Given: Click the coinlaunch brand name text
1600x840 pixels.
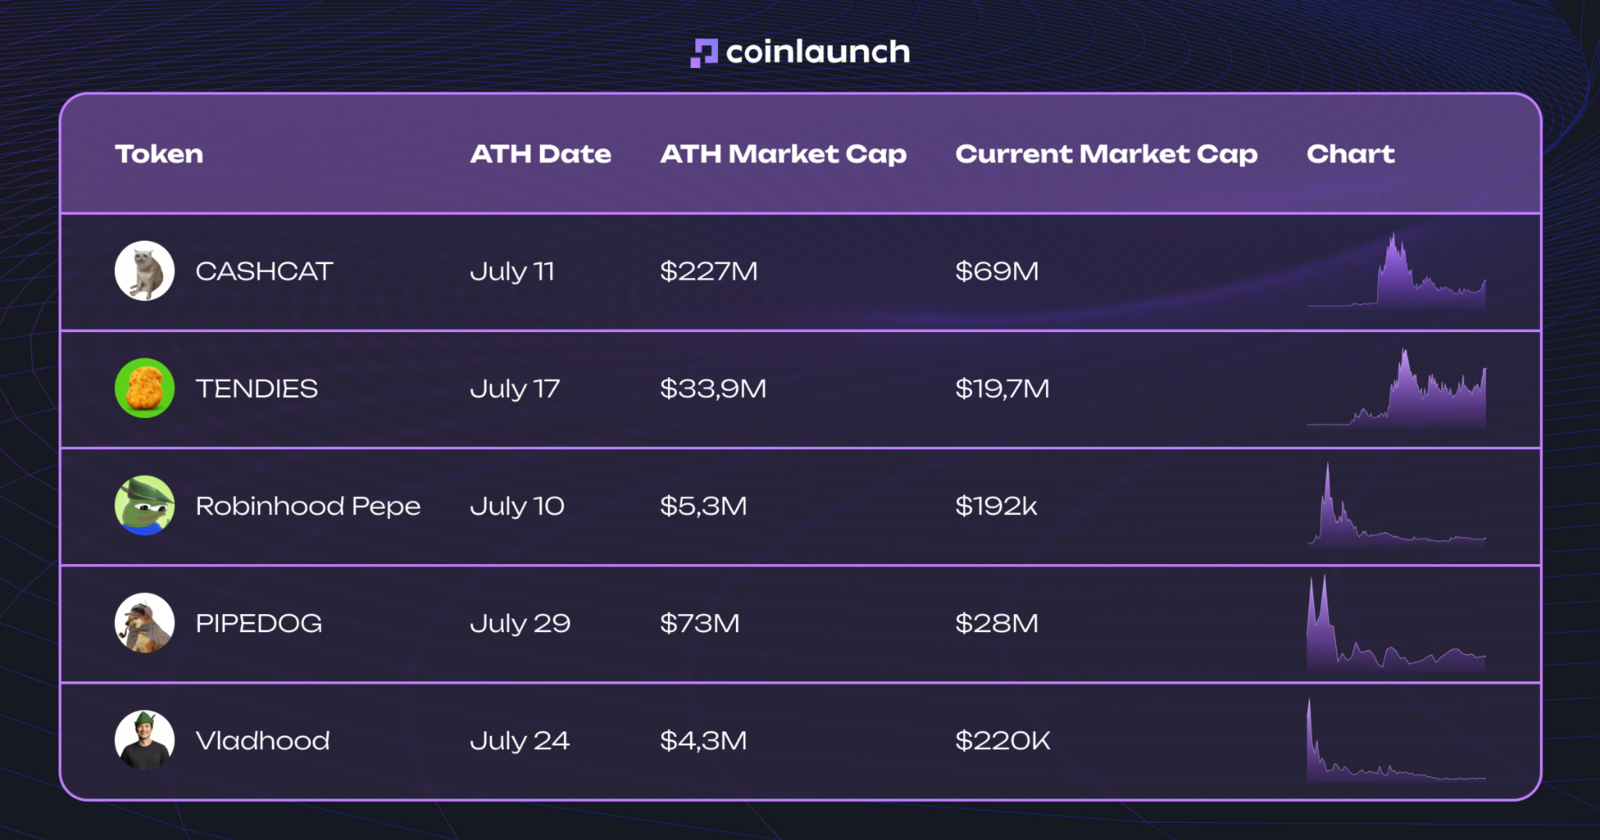Looking at the screenshot, I should click(818, 52).
